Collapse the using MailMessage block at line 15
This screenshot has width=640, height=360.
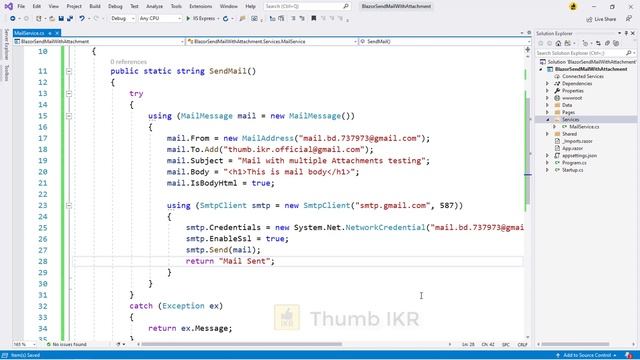(69, 116)
